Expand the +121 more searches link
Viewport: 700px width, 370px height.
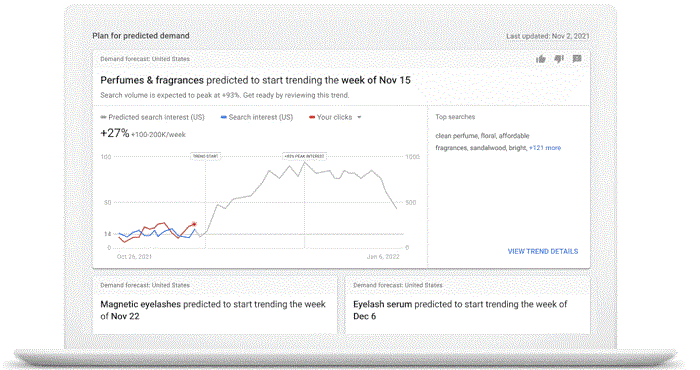pos(545,148)
